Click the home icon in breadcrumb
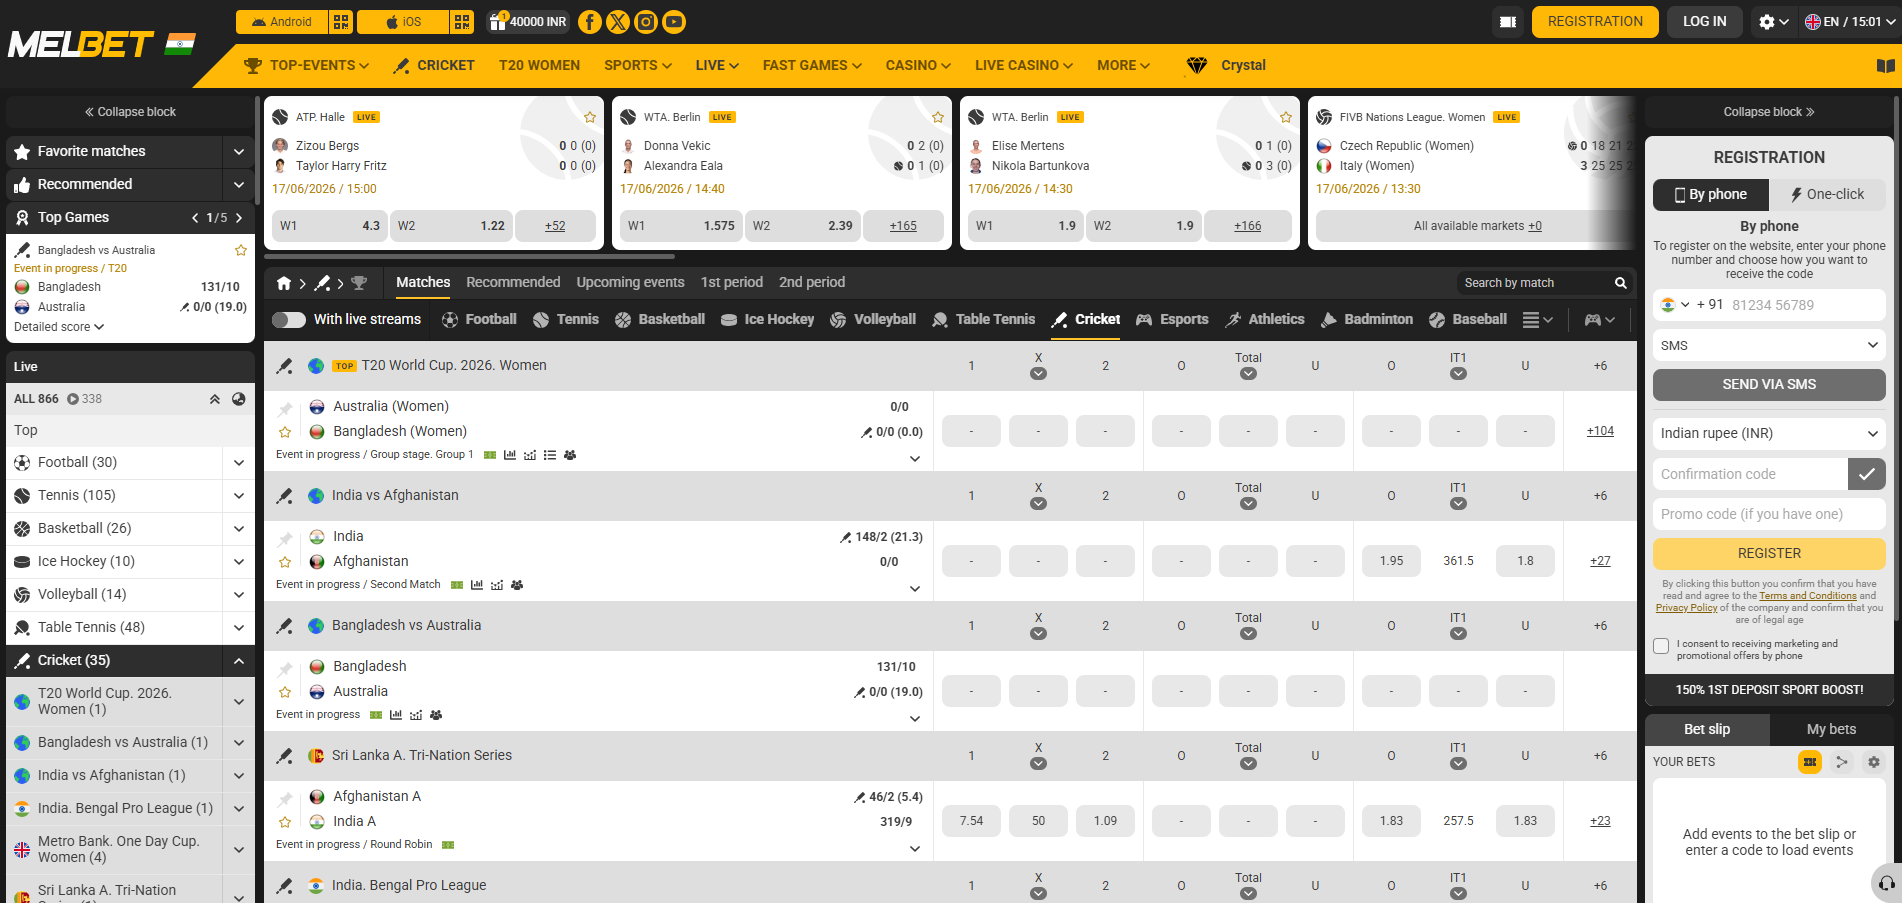Viewport: 1902px width, 903px height. tap(284, 283)
